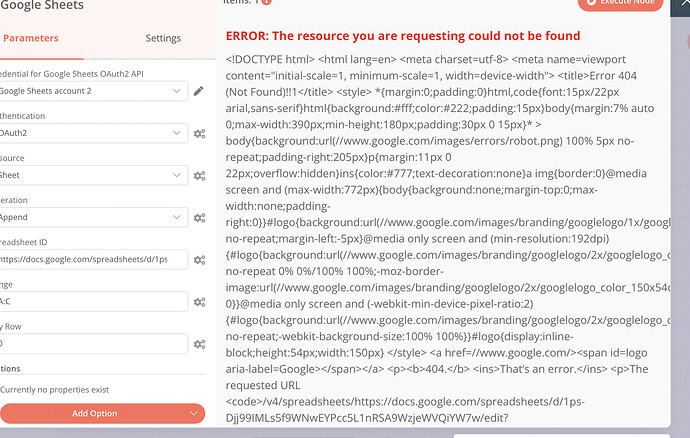Open gear options beside Operation field
690x438 pixels.
click(x=200, y=218)
